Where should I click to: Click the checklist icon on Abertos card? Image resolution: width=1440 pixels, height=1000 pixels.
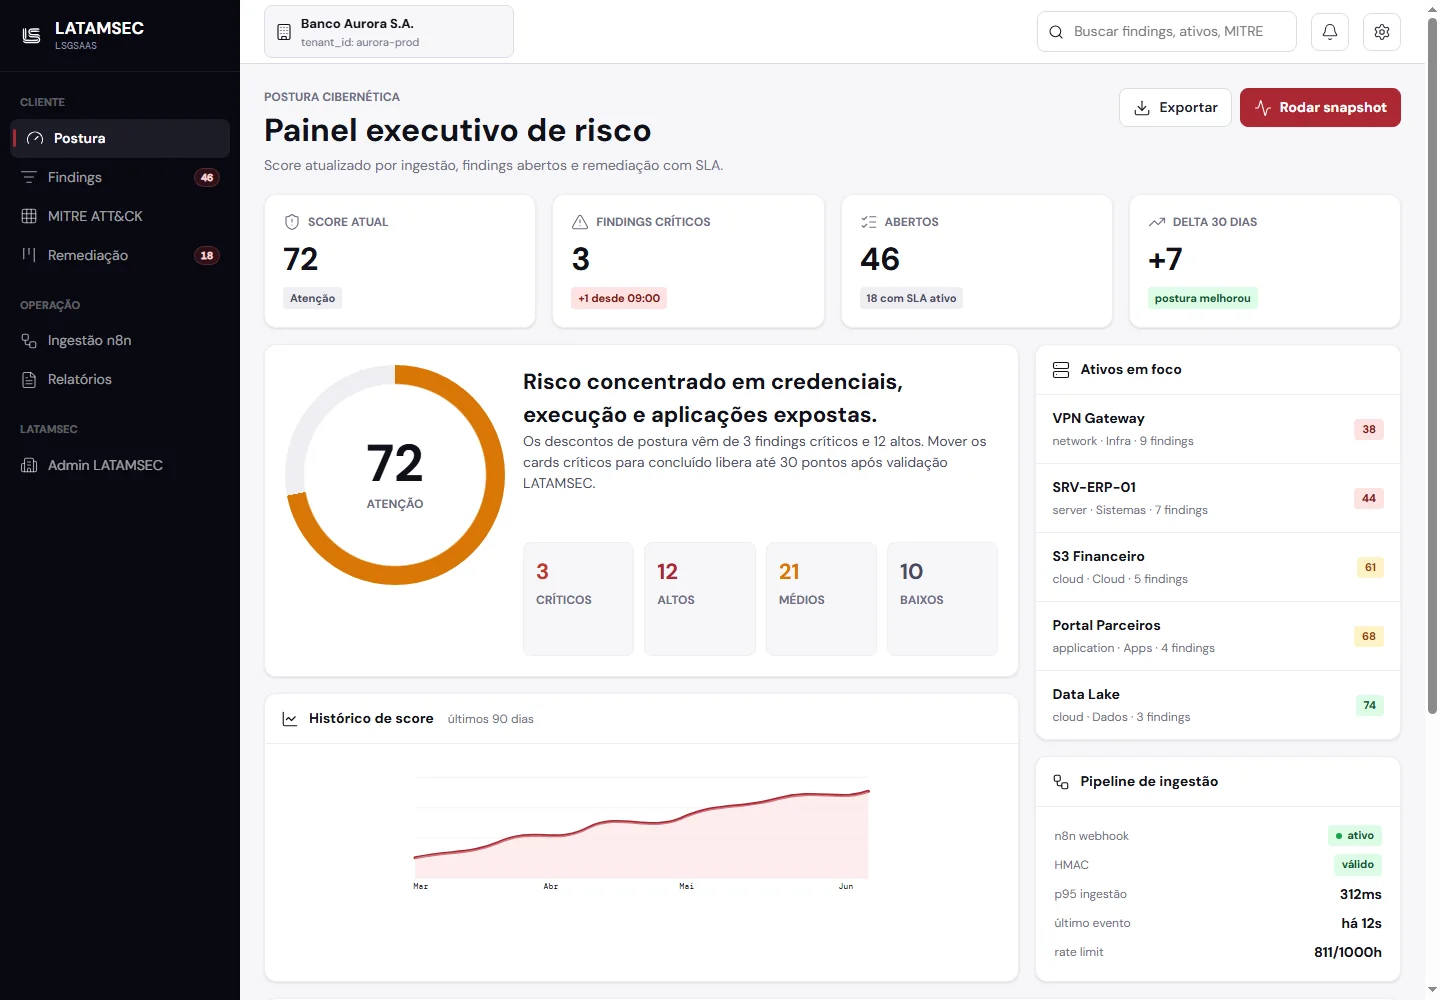[869, 222]
